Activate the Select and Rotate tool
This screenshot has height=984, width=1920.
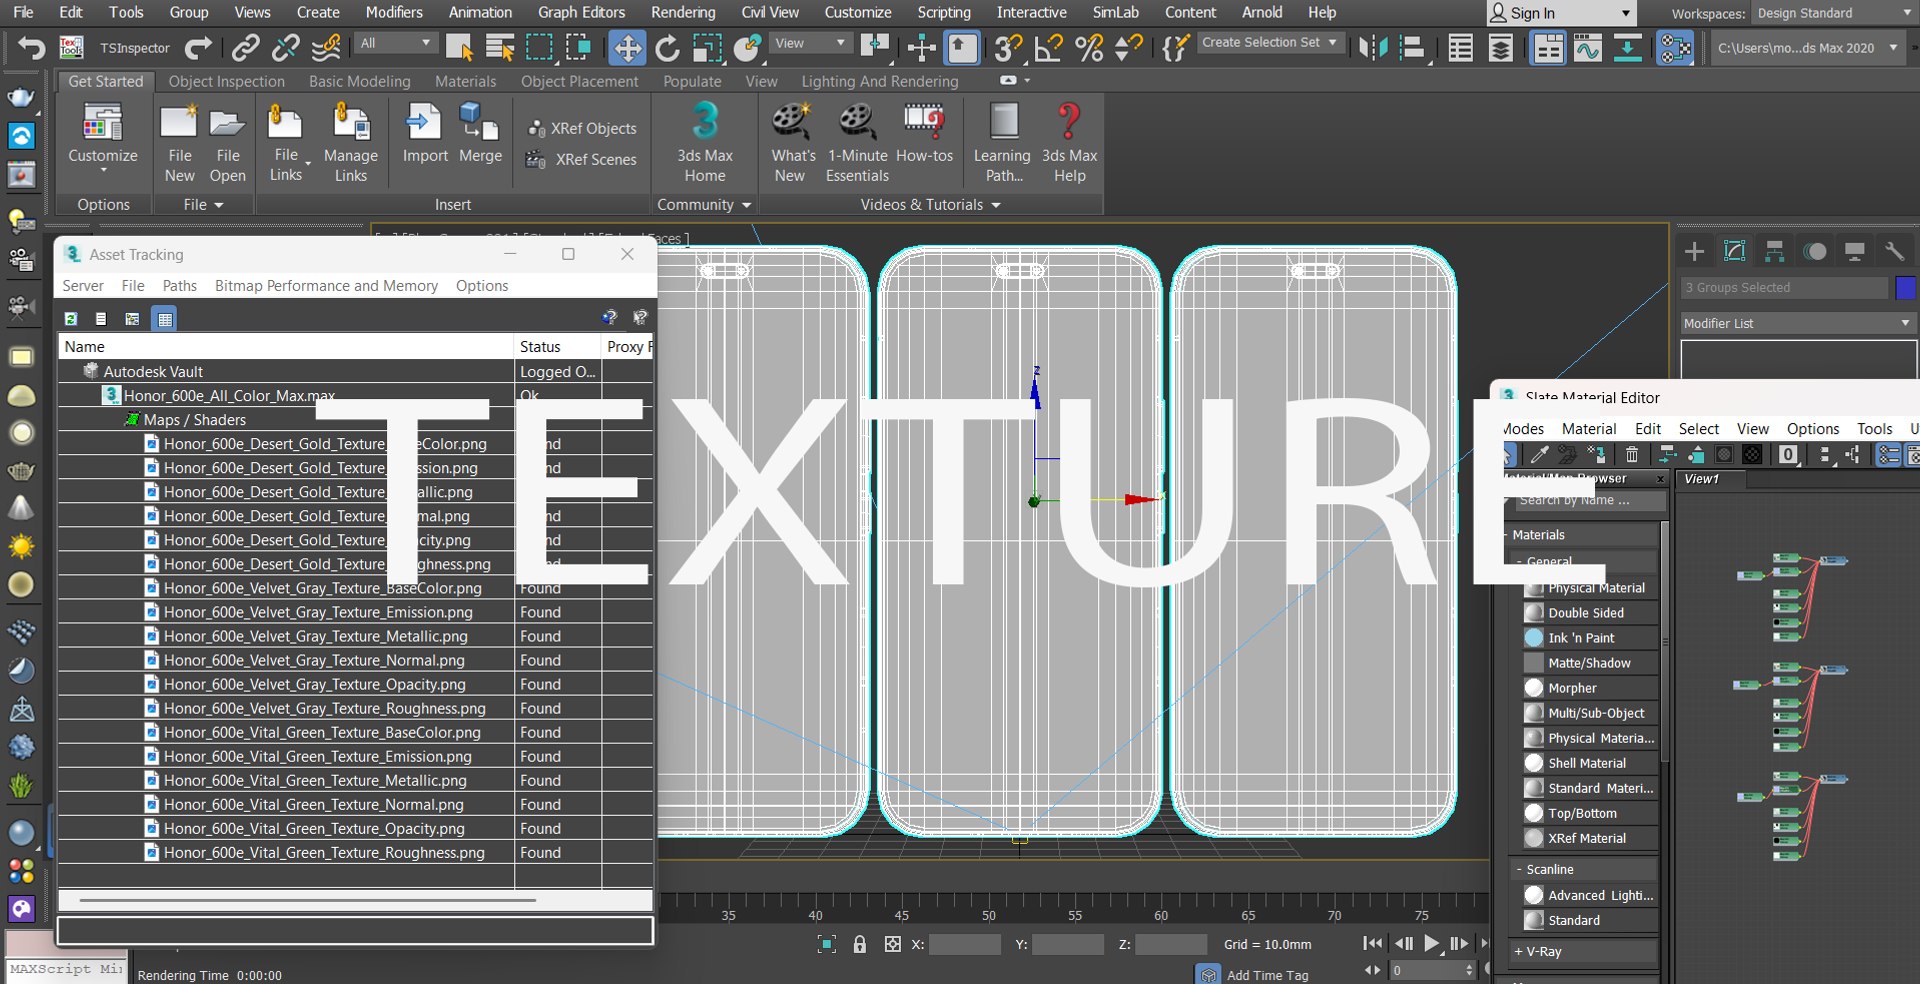tap(667, 47)
